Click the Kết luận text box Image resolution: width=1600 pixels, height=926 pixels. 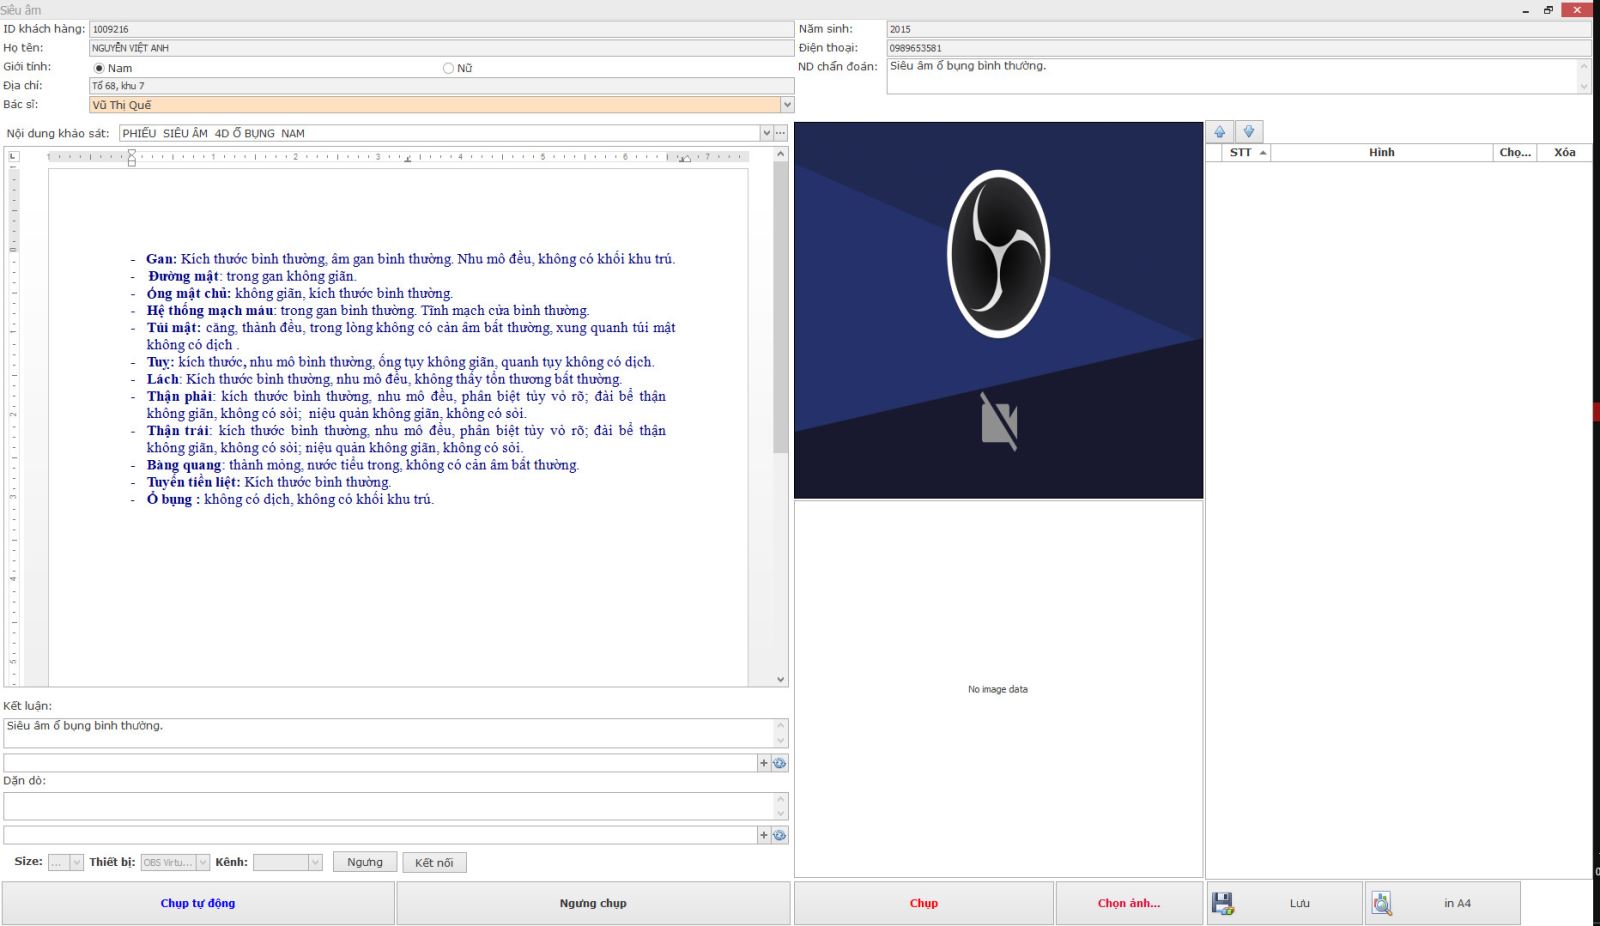(x=388, y=733)
